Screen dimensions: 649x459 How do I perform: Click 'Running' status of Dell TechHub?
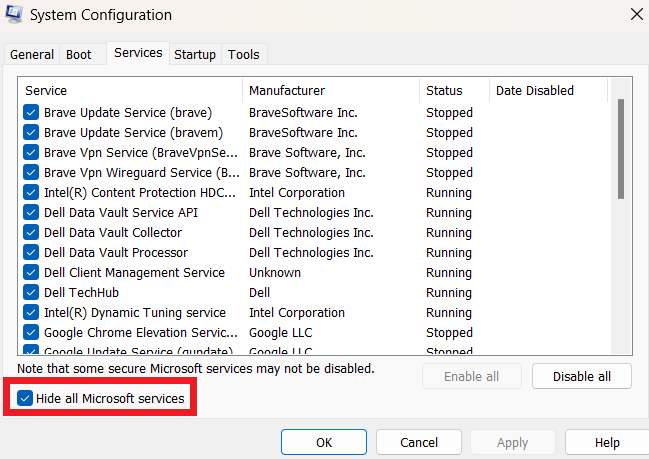click(449, 293)
